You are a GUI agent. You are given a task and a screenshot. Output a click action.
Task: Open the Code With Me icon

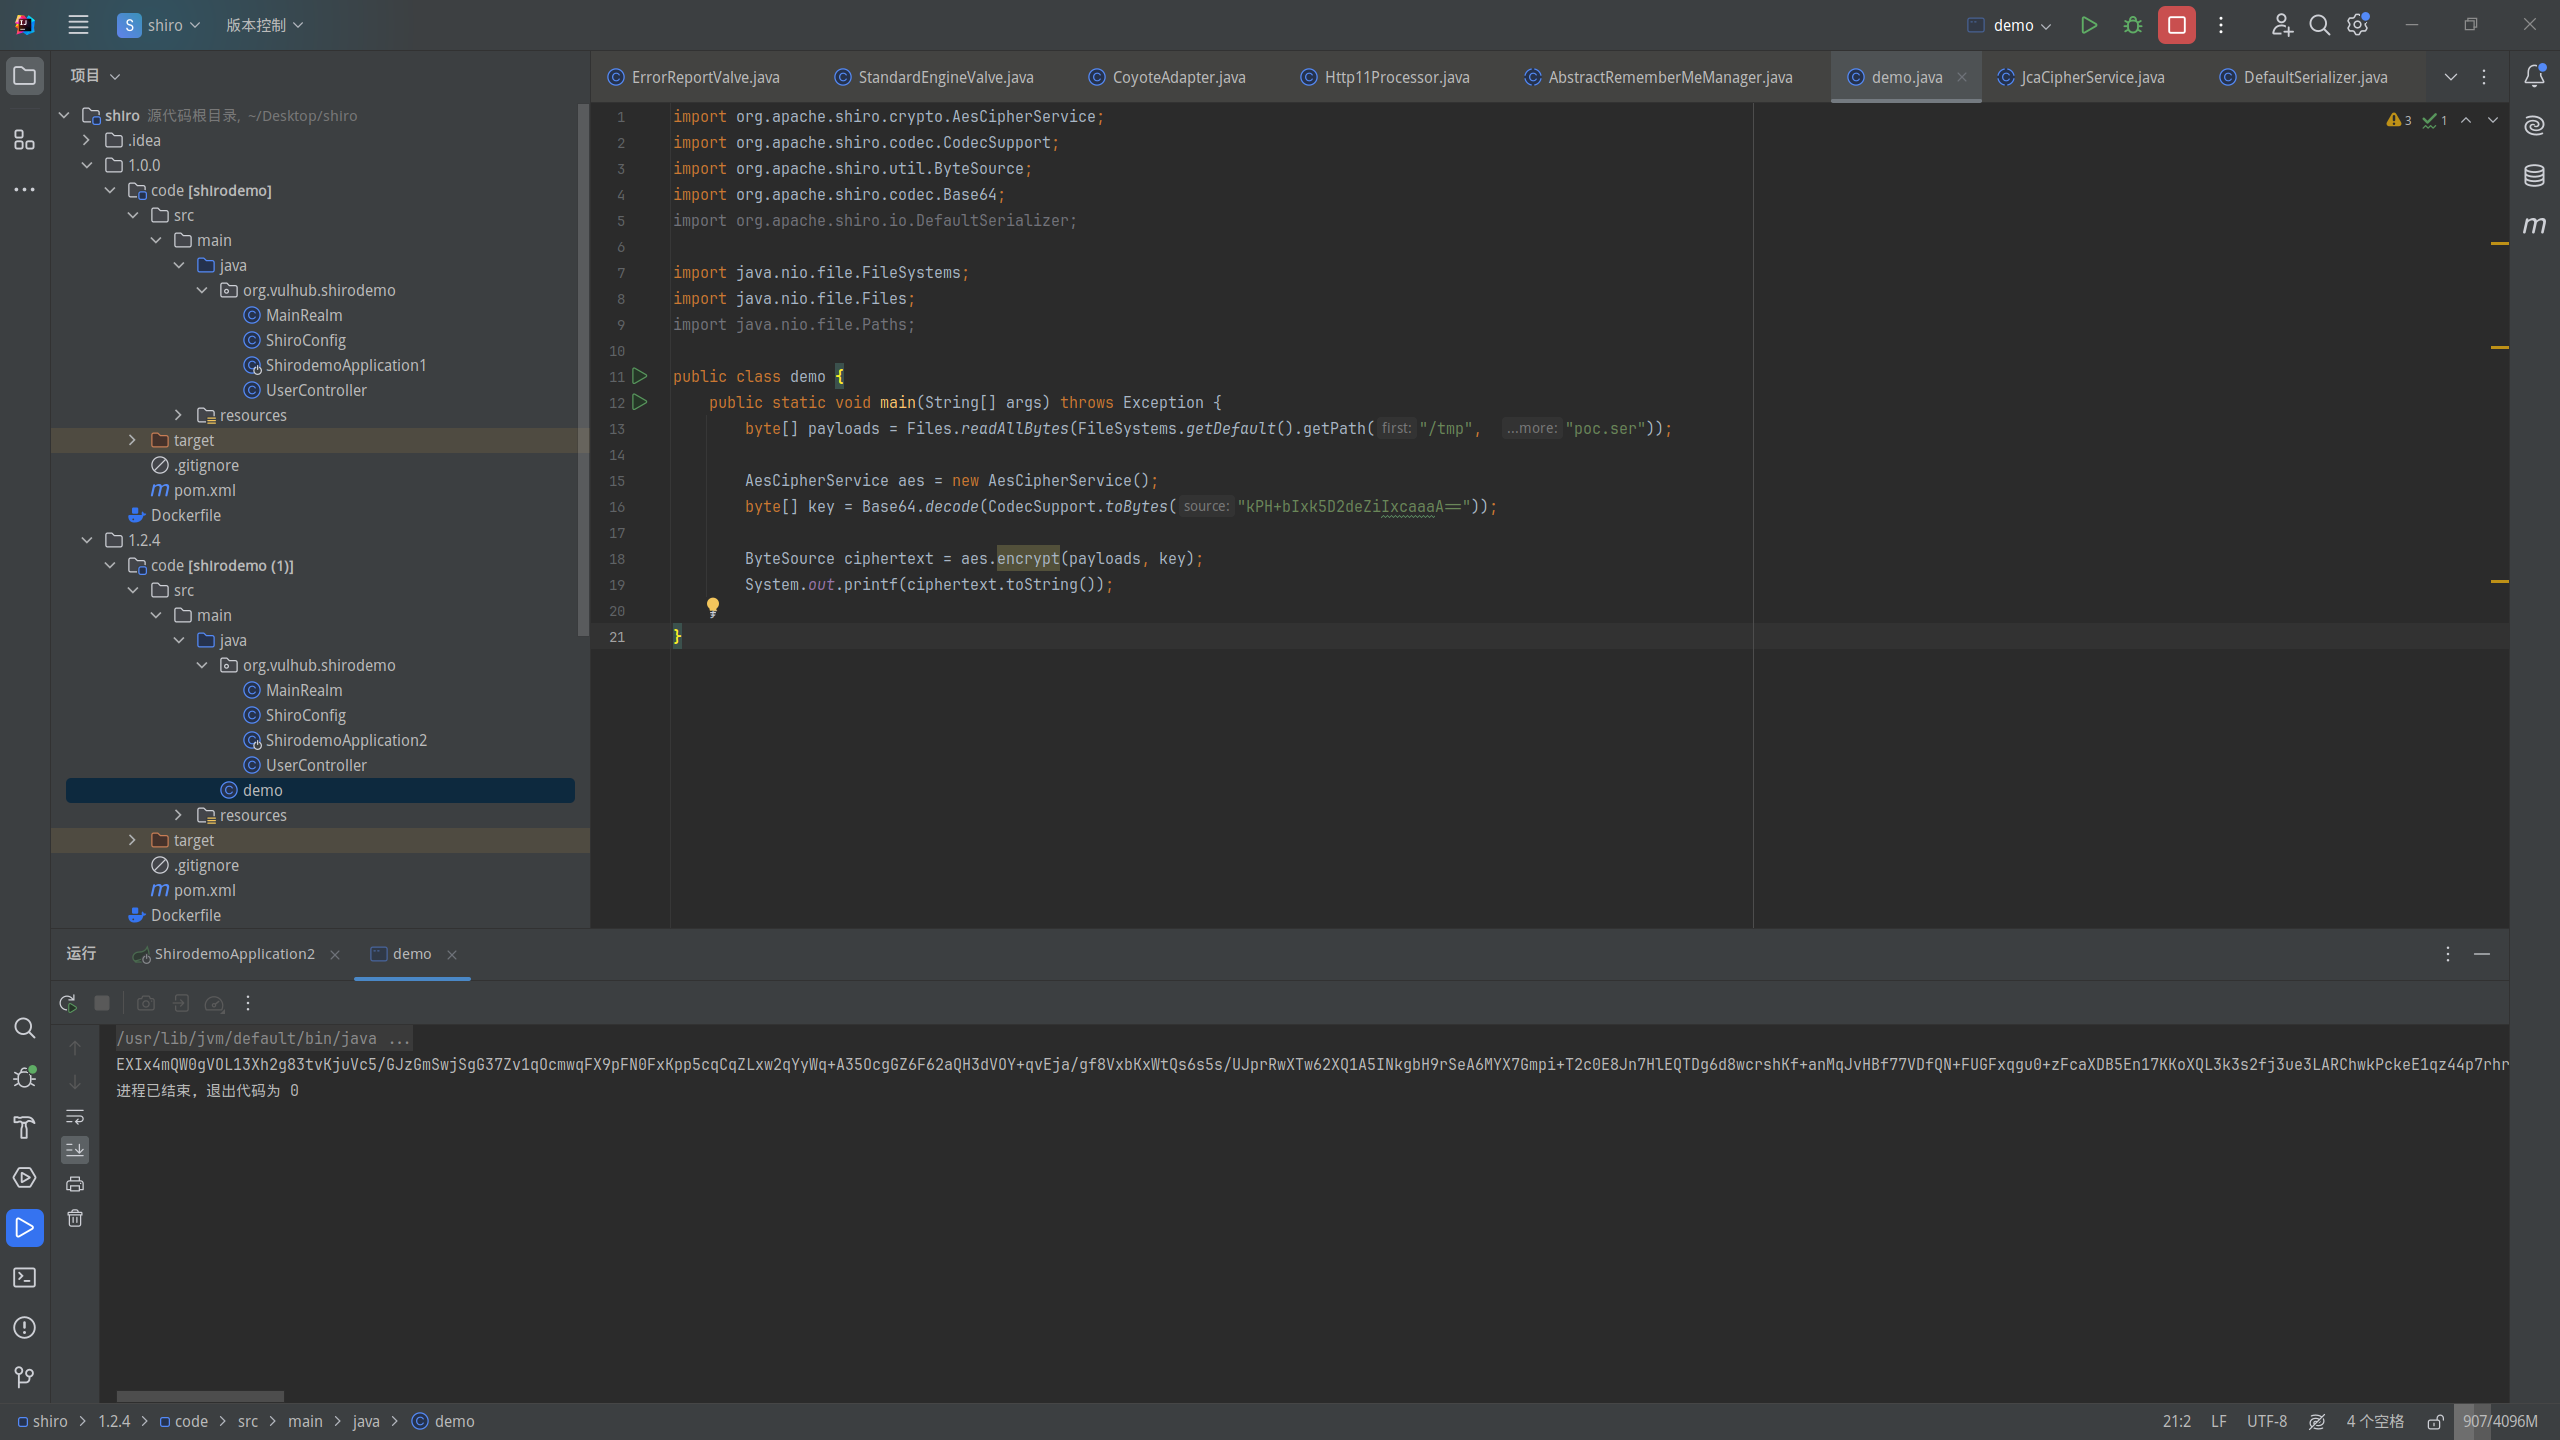click(x=2281, y=25)
